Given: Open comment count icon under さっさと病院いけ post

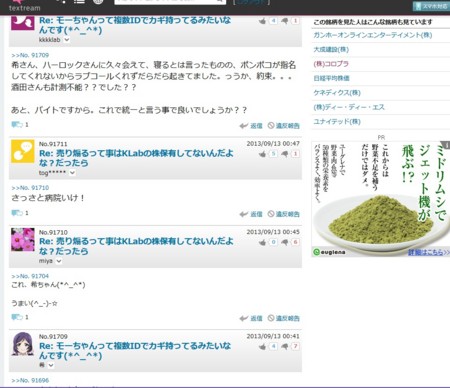Looking at the screenshot, I should [17, 213].
